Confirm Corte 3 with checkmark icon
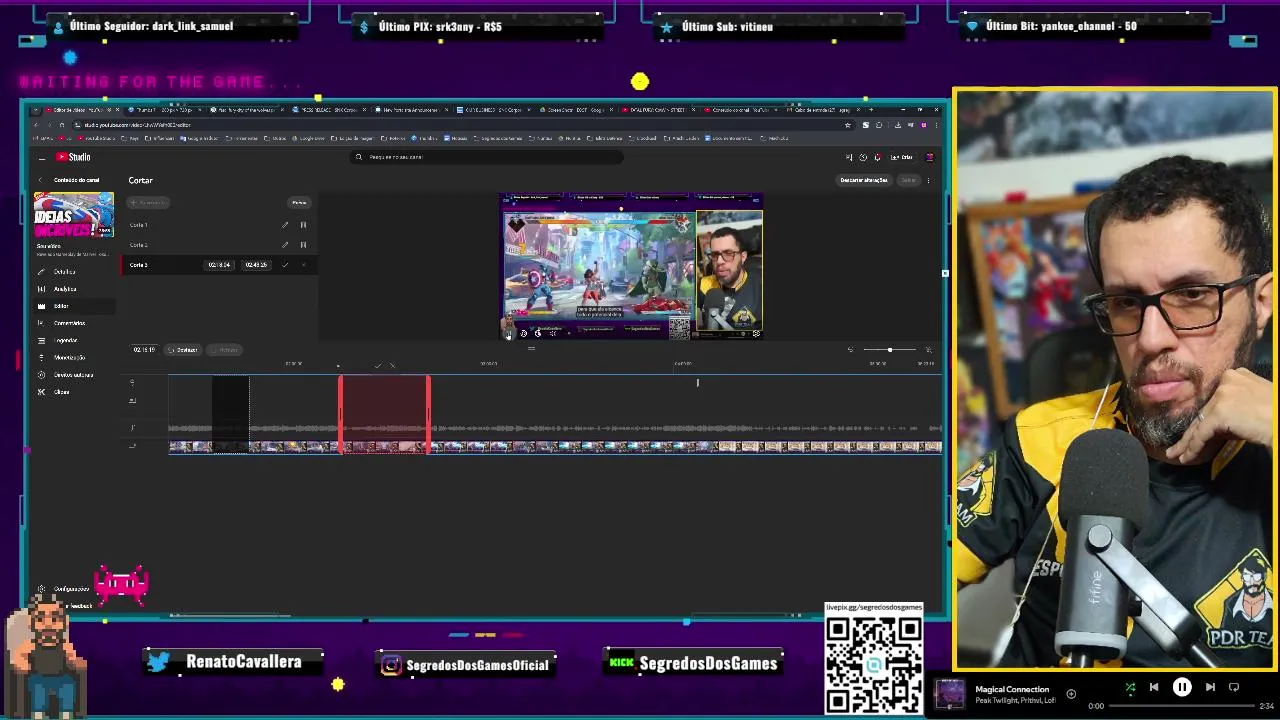This screenshot has width=1280, height=720. (285, 265)
